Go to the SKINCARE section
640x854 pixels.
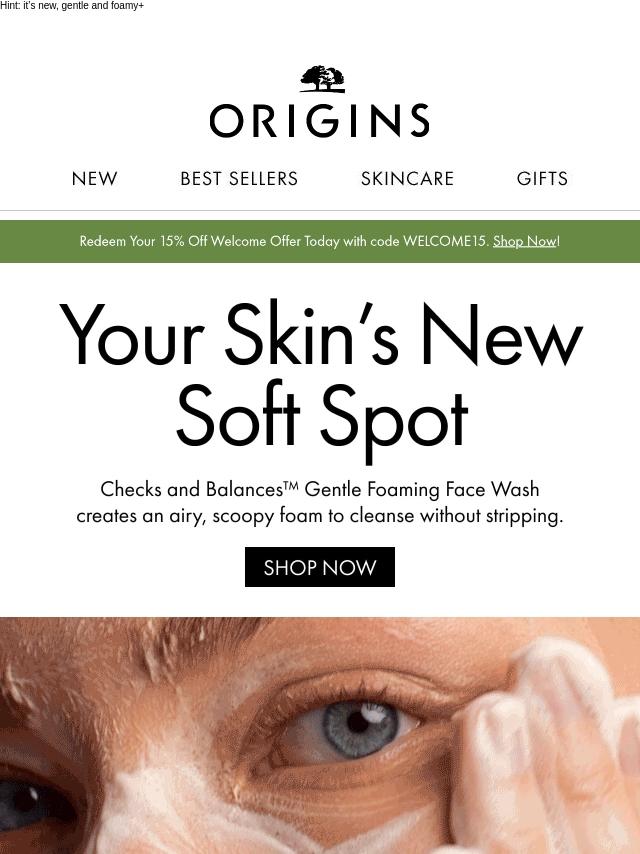pyautogui.click(x=407, y=179)
